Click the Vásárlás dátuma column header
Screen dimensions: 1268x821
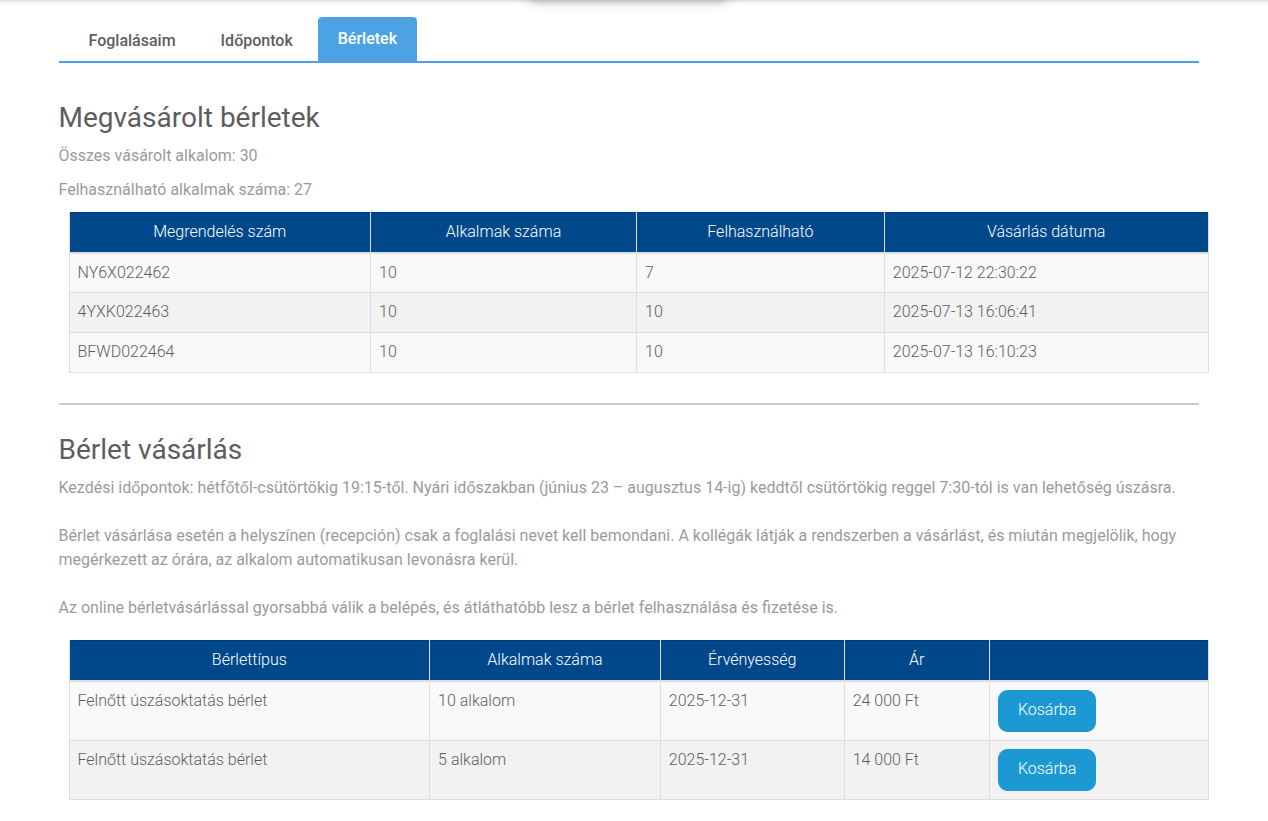(x=1045, y=232)
